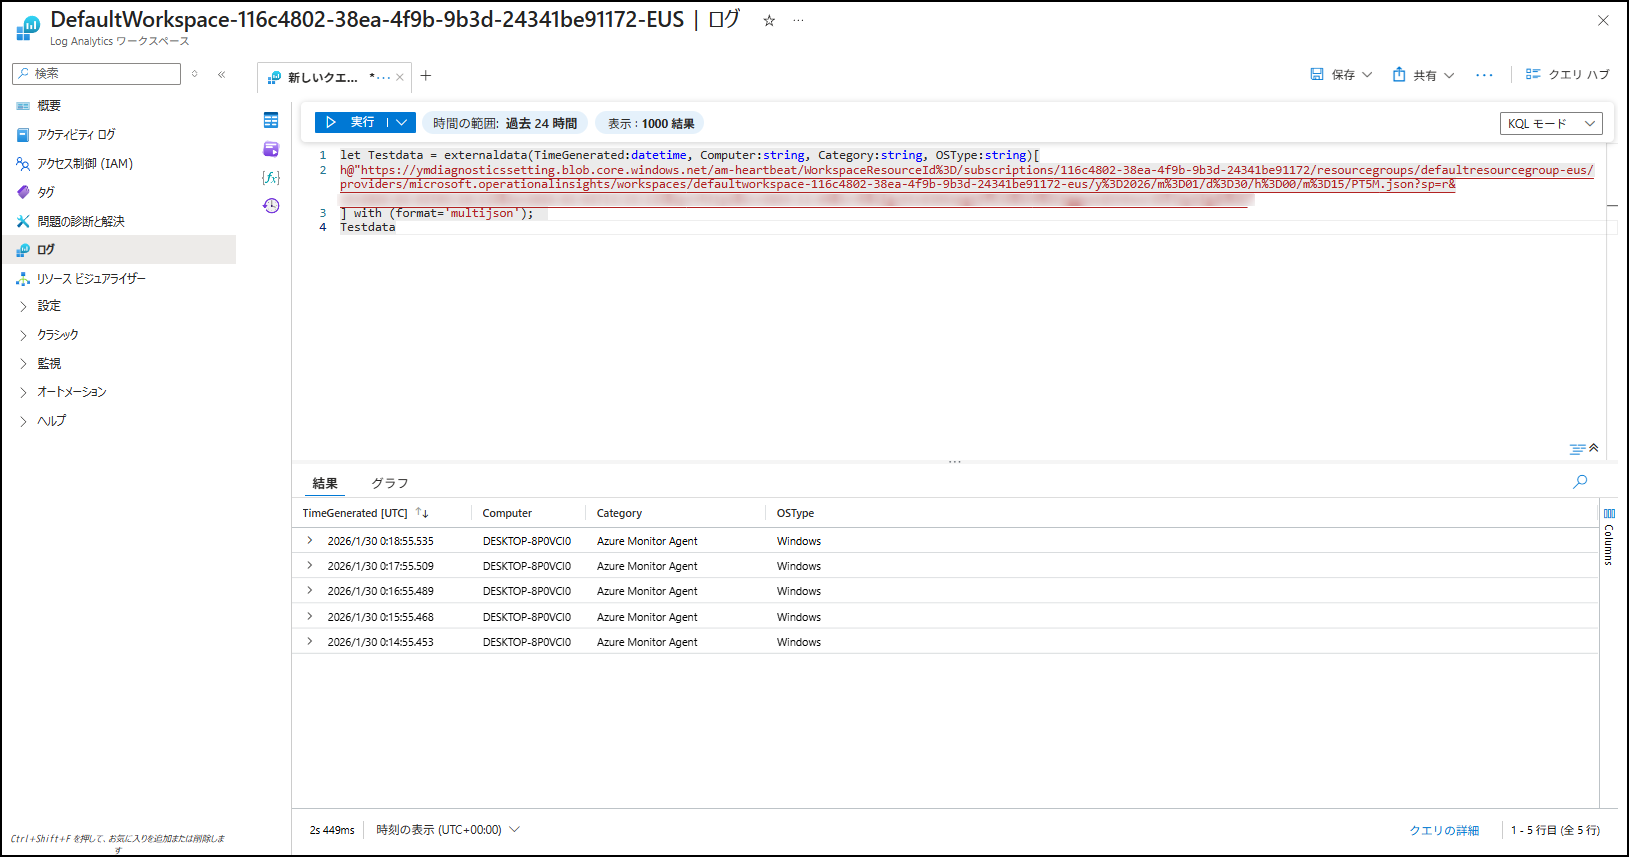Click the toolbar overflow ellipsis near 共有
Image resolution: width=1629 pixels, height=857 pixels.
(x=1484, y=75)
